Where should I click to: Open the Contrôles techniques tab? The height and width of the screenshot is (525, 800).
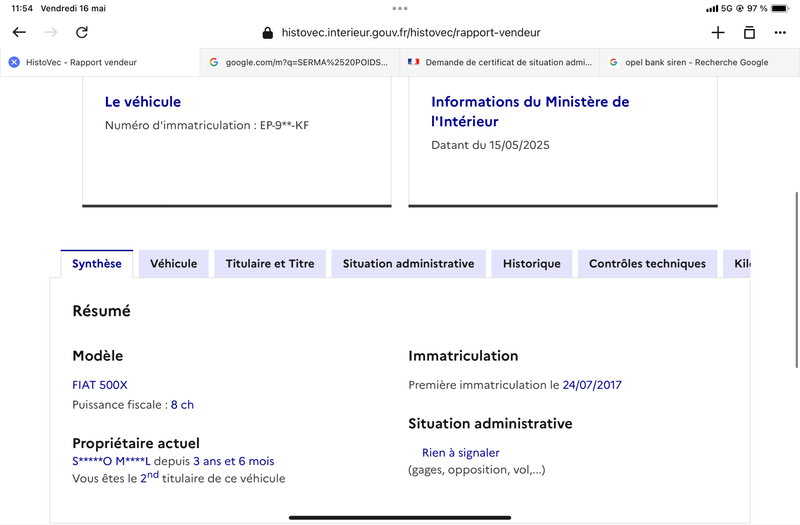click(x=647, y=264)
